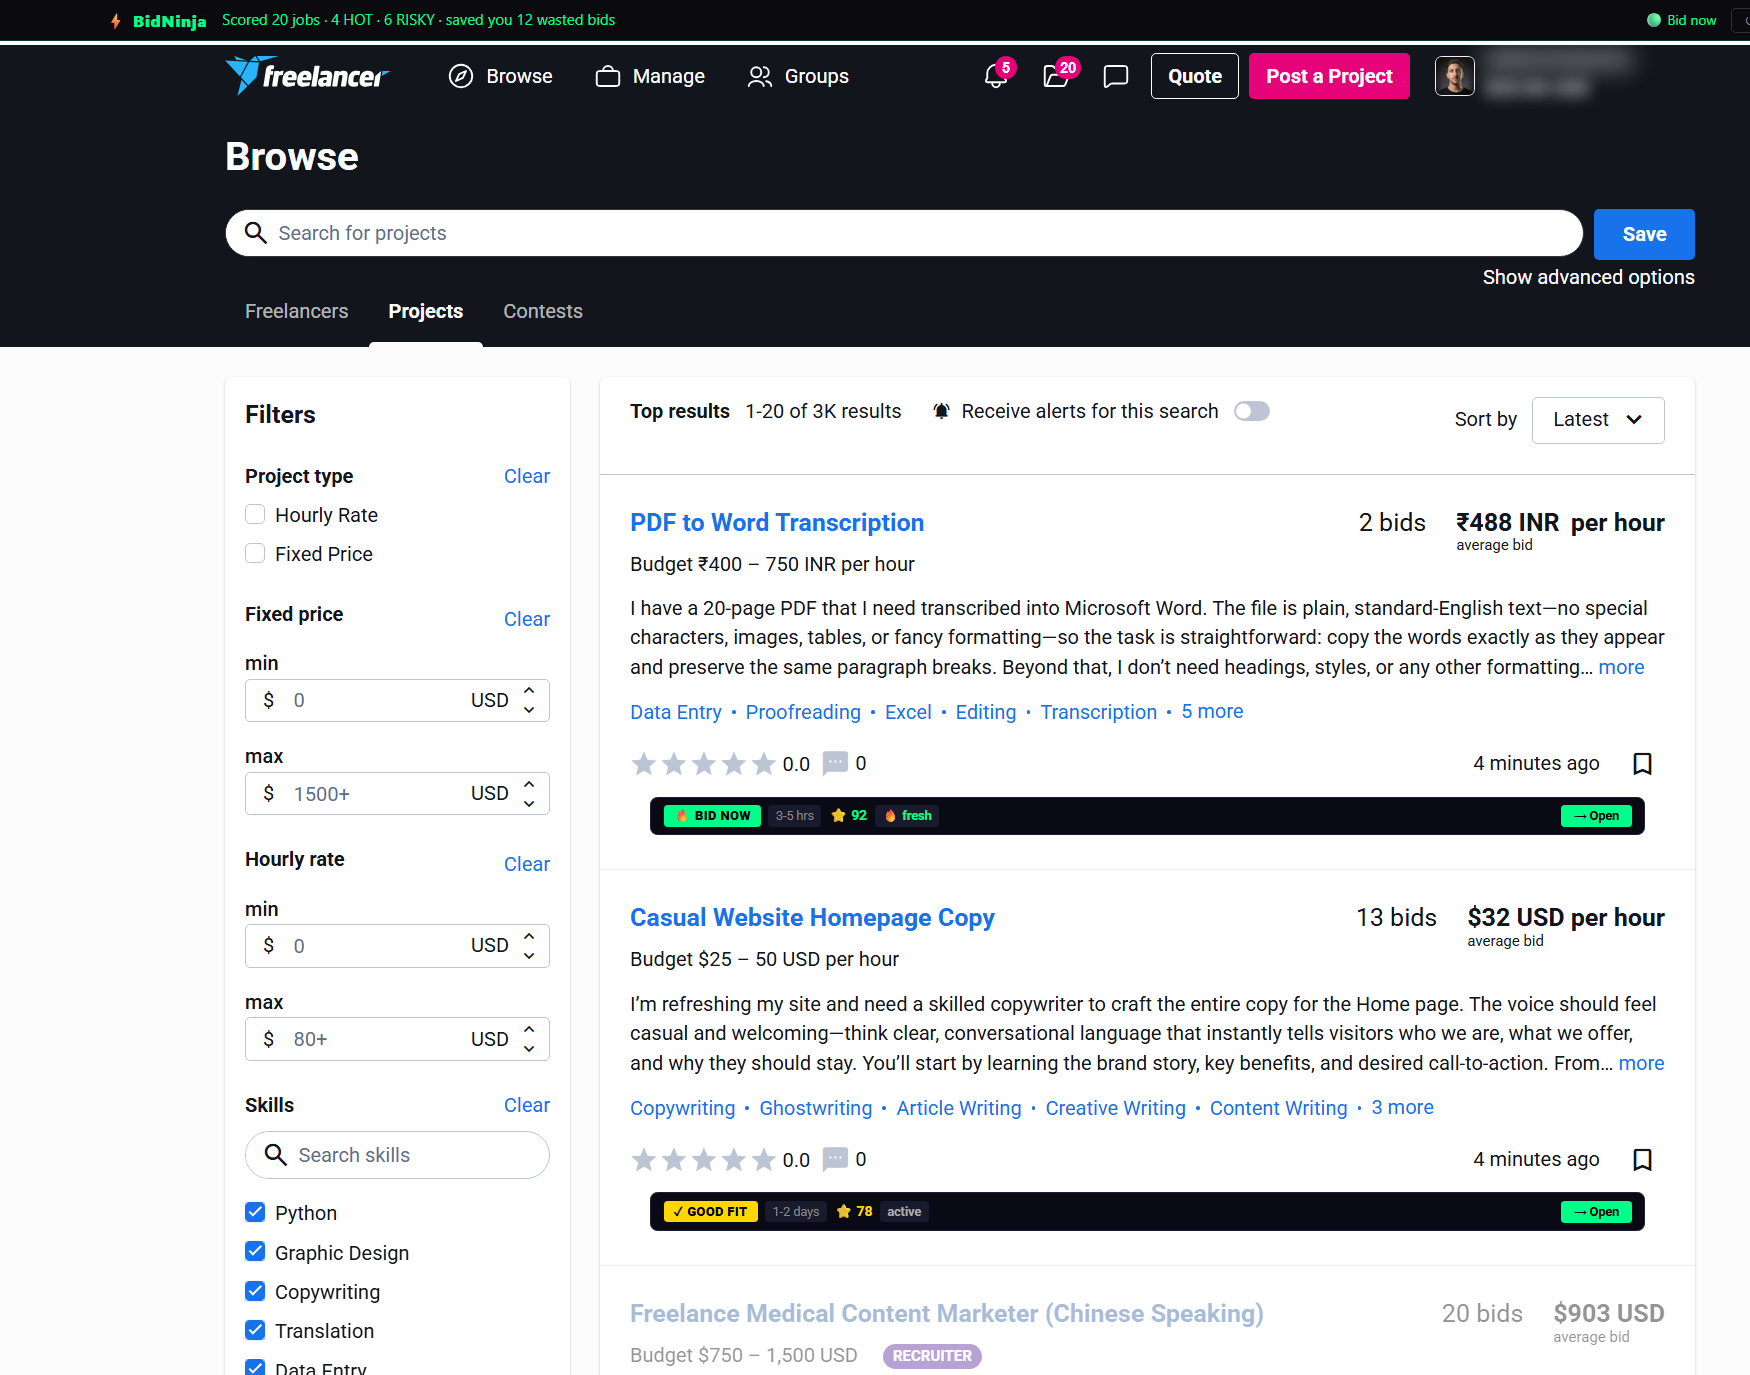Open the messages chat icon
Viewport: 1750px width, 1375px height.
(1116, 76)
